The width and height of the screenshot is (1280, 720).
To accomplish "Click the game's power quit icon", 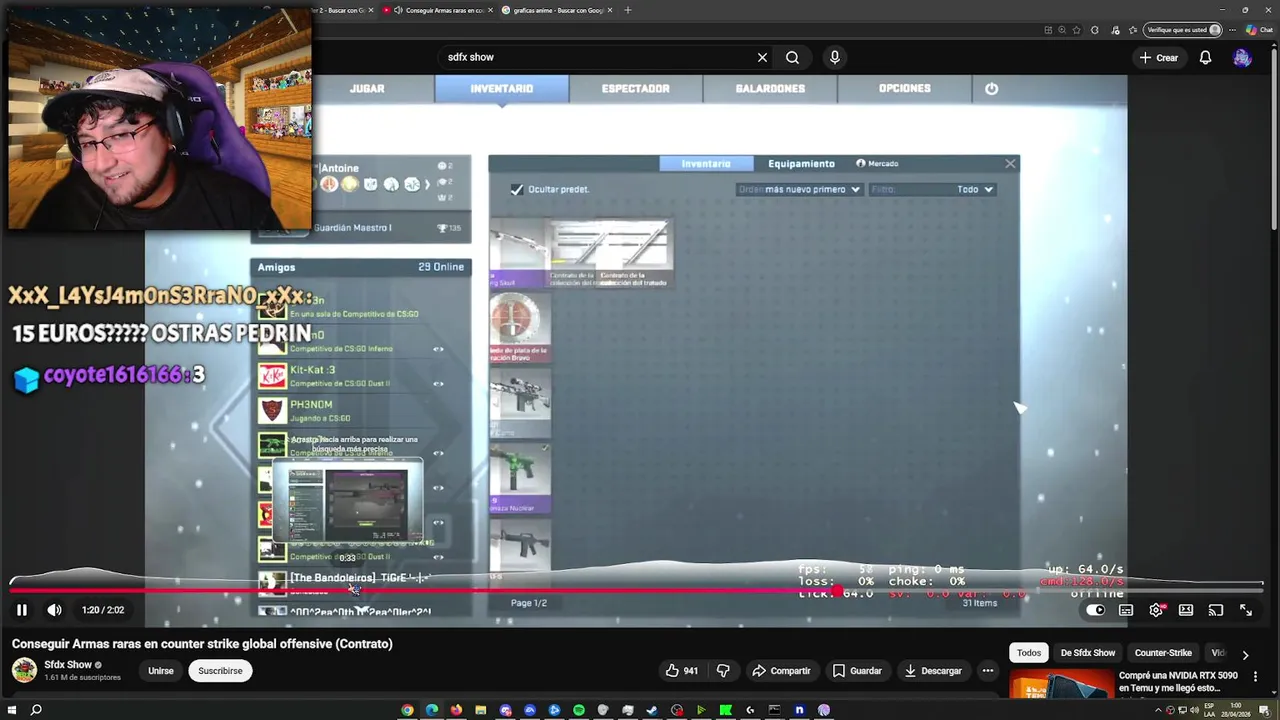I will pyautogui.click(x=991, y=88).
